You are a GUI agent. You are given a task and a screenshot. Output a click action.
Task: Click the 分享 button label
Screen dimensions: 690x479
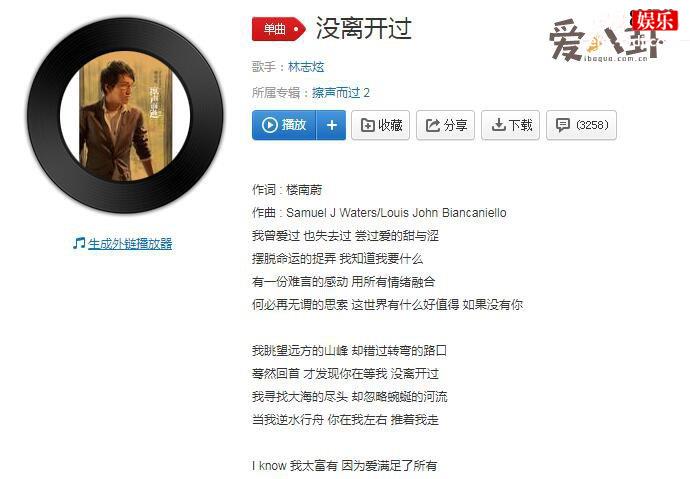pos(455,125)
